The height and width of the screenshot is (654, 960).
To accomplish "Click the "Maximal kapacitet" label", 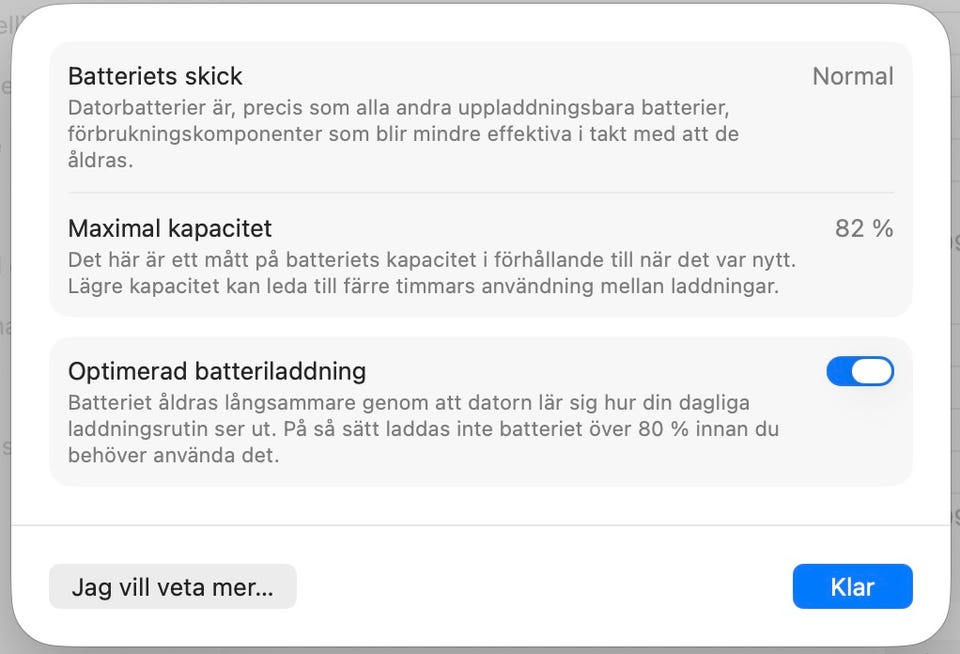I will pyautogui.click(x=170, y=229).
